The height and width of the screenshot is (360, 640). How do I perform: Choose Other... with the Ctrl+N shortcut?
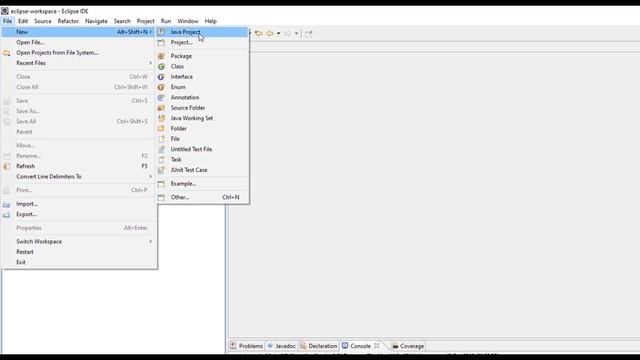202,197
